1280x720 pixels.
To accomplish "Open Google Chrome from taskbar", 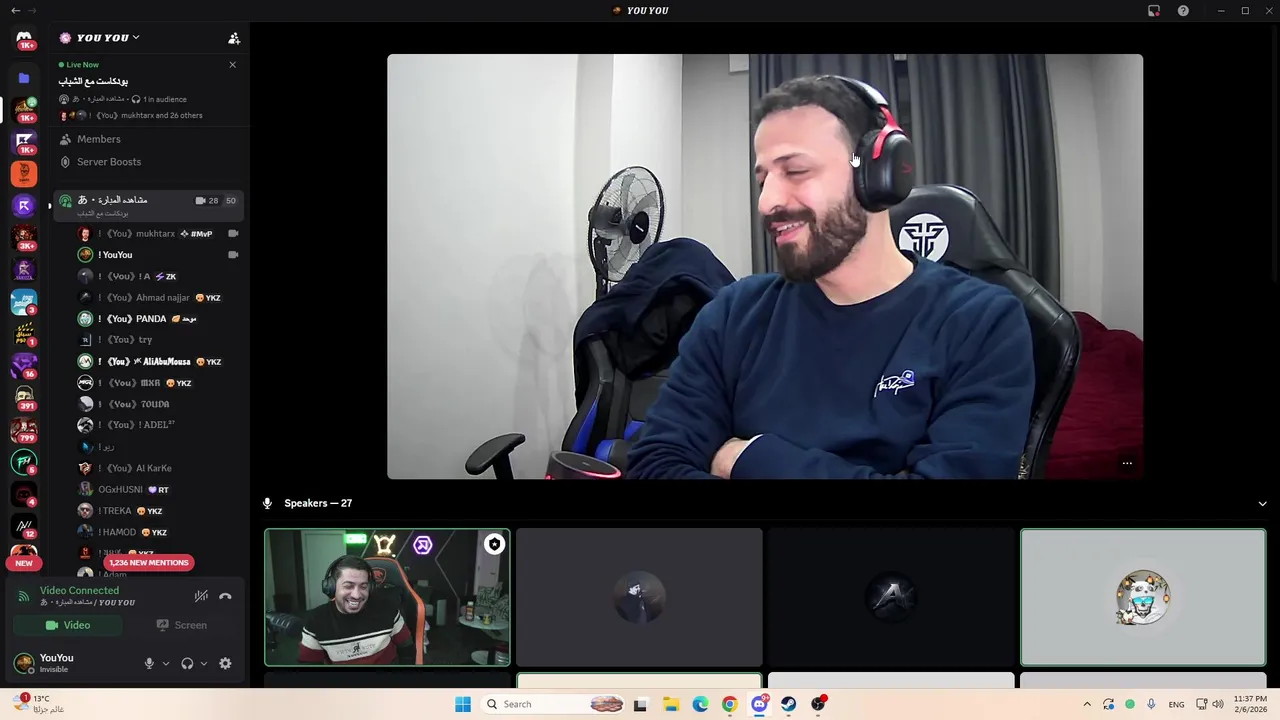I will click(x=729, y=704).
